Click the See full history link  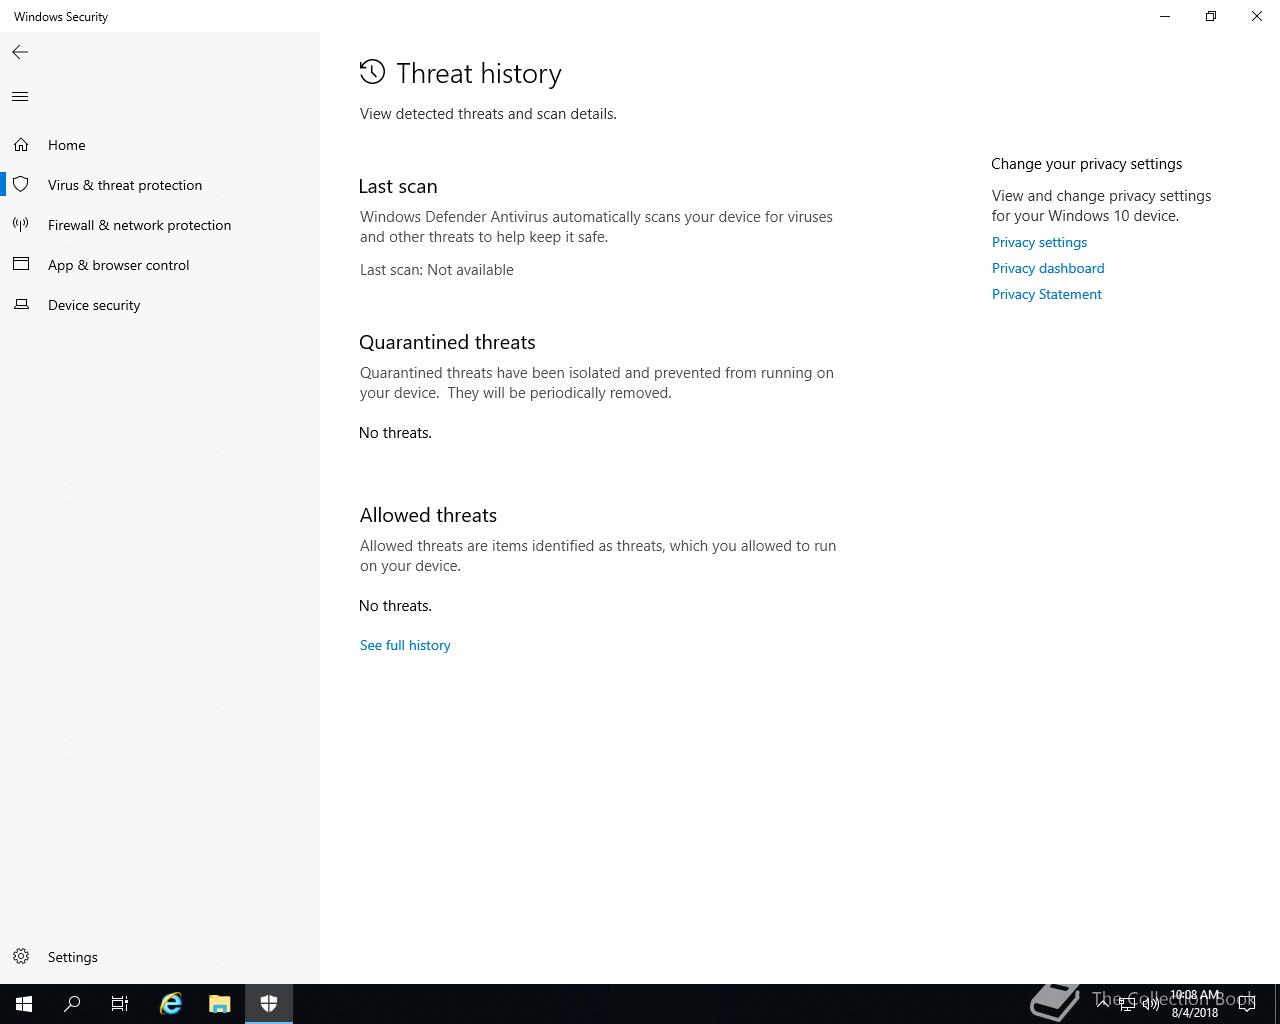click(405, 645)
